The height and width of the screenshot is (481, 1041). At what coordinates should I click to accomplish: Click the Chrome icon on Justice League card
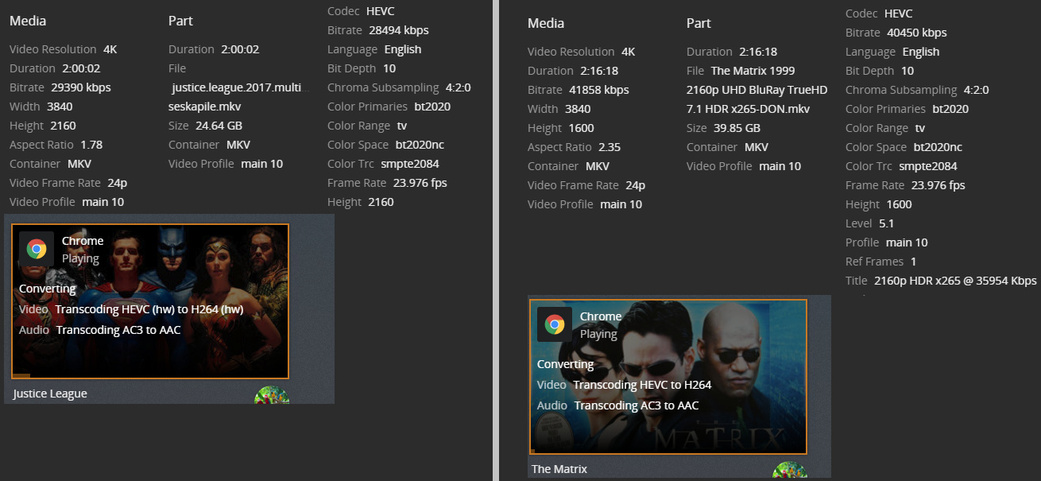(x=37, y=249)
